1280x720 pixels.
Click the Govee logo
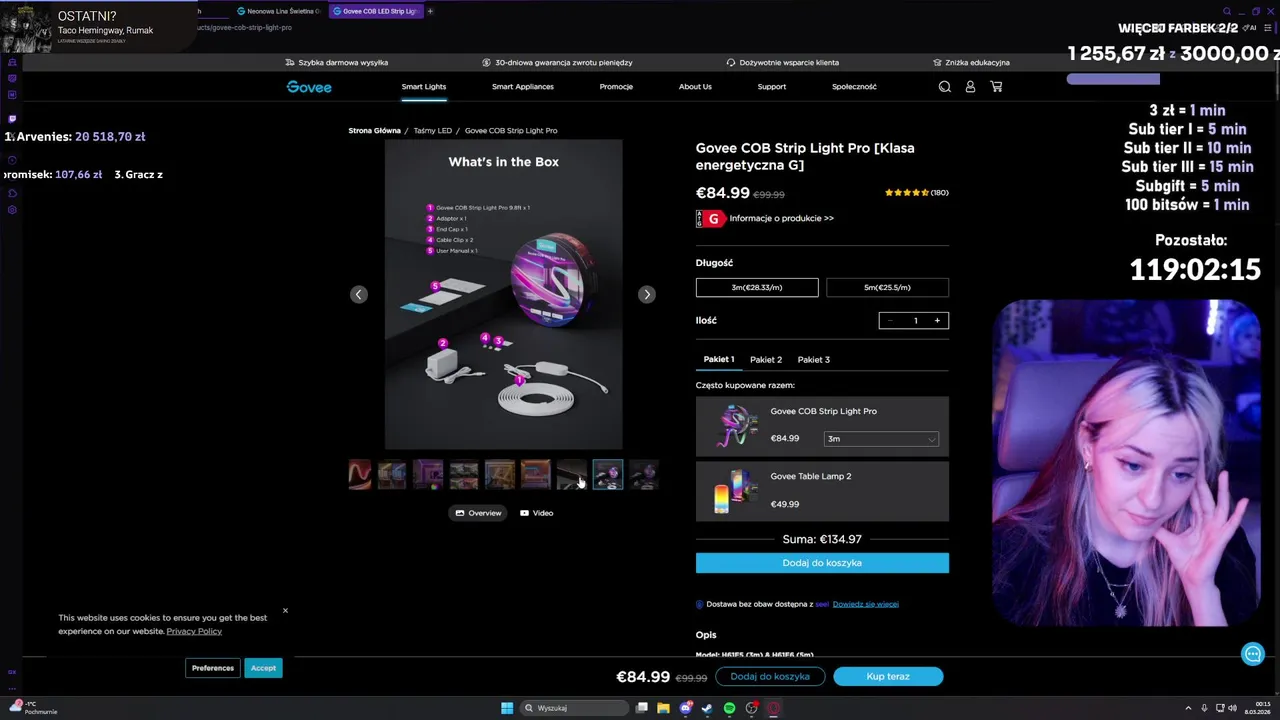pos(309,87)
